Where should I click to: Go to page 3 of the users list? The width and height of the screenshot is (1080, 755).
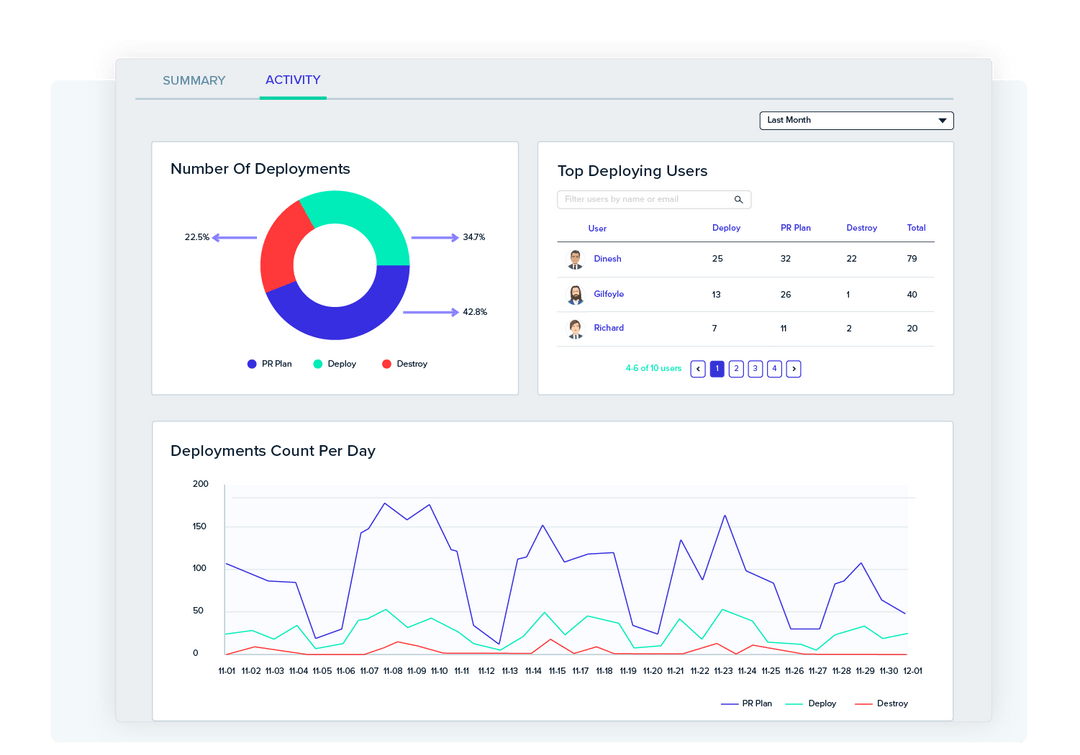(x=755, y=368)
